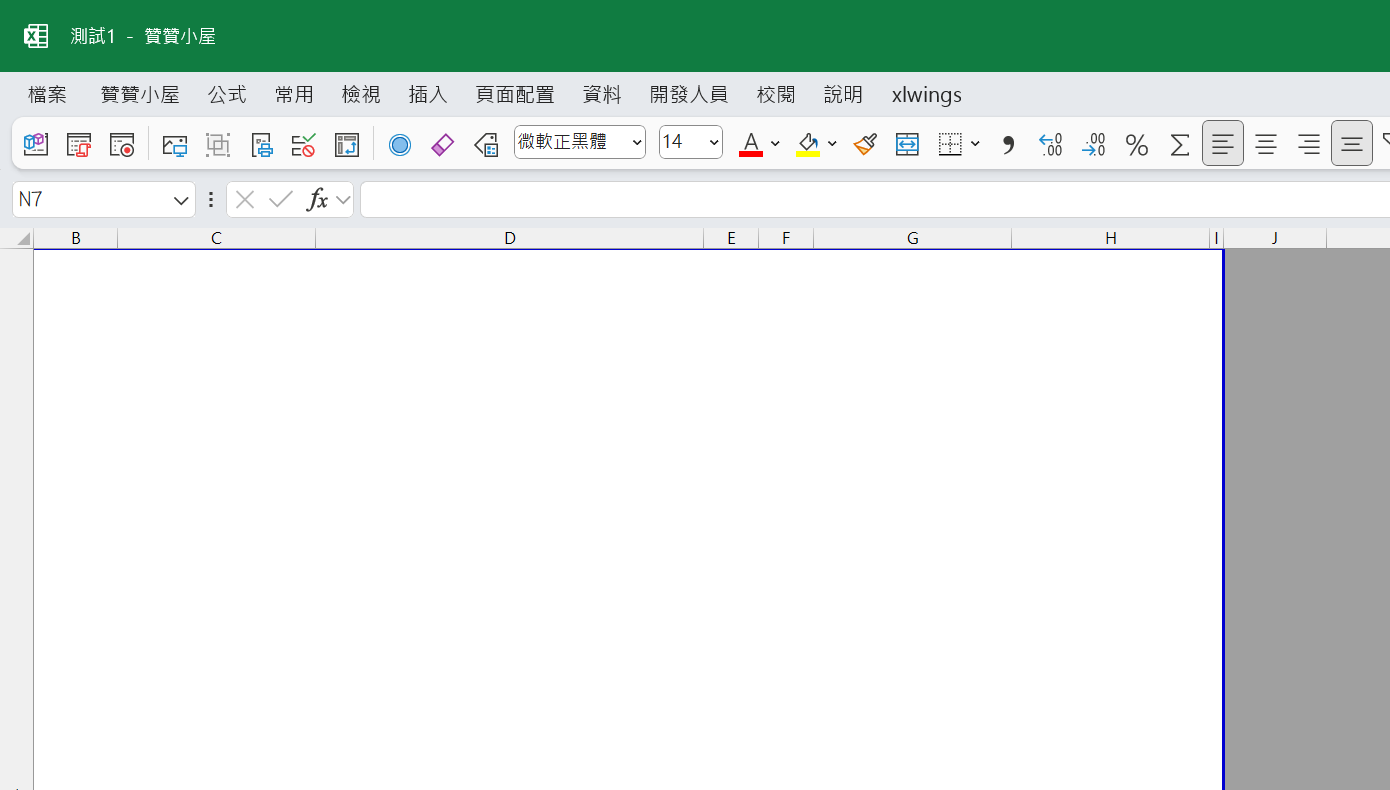Select column G header

tap(913, 238)
